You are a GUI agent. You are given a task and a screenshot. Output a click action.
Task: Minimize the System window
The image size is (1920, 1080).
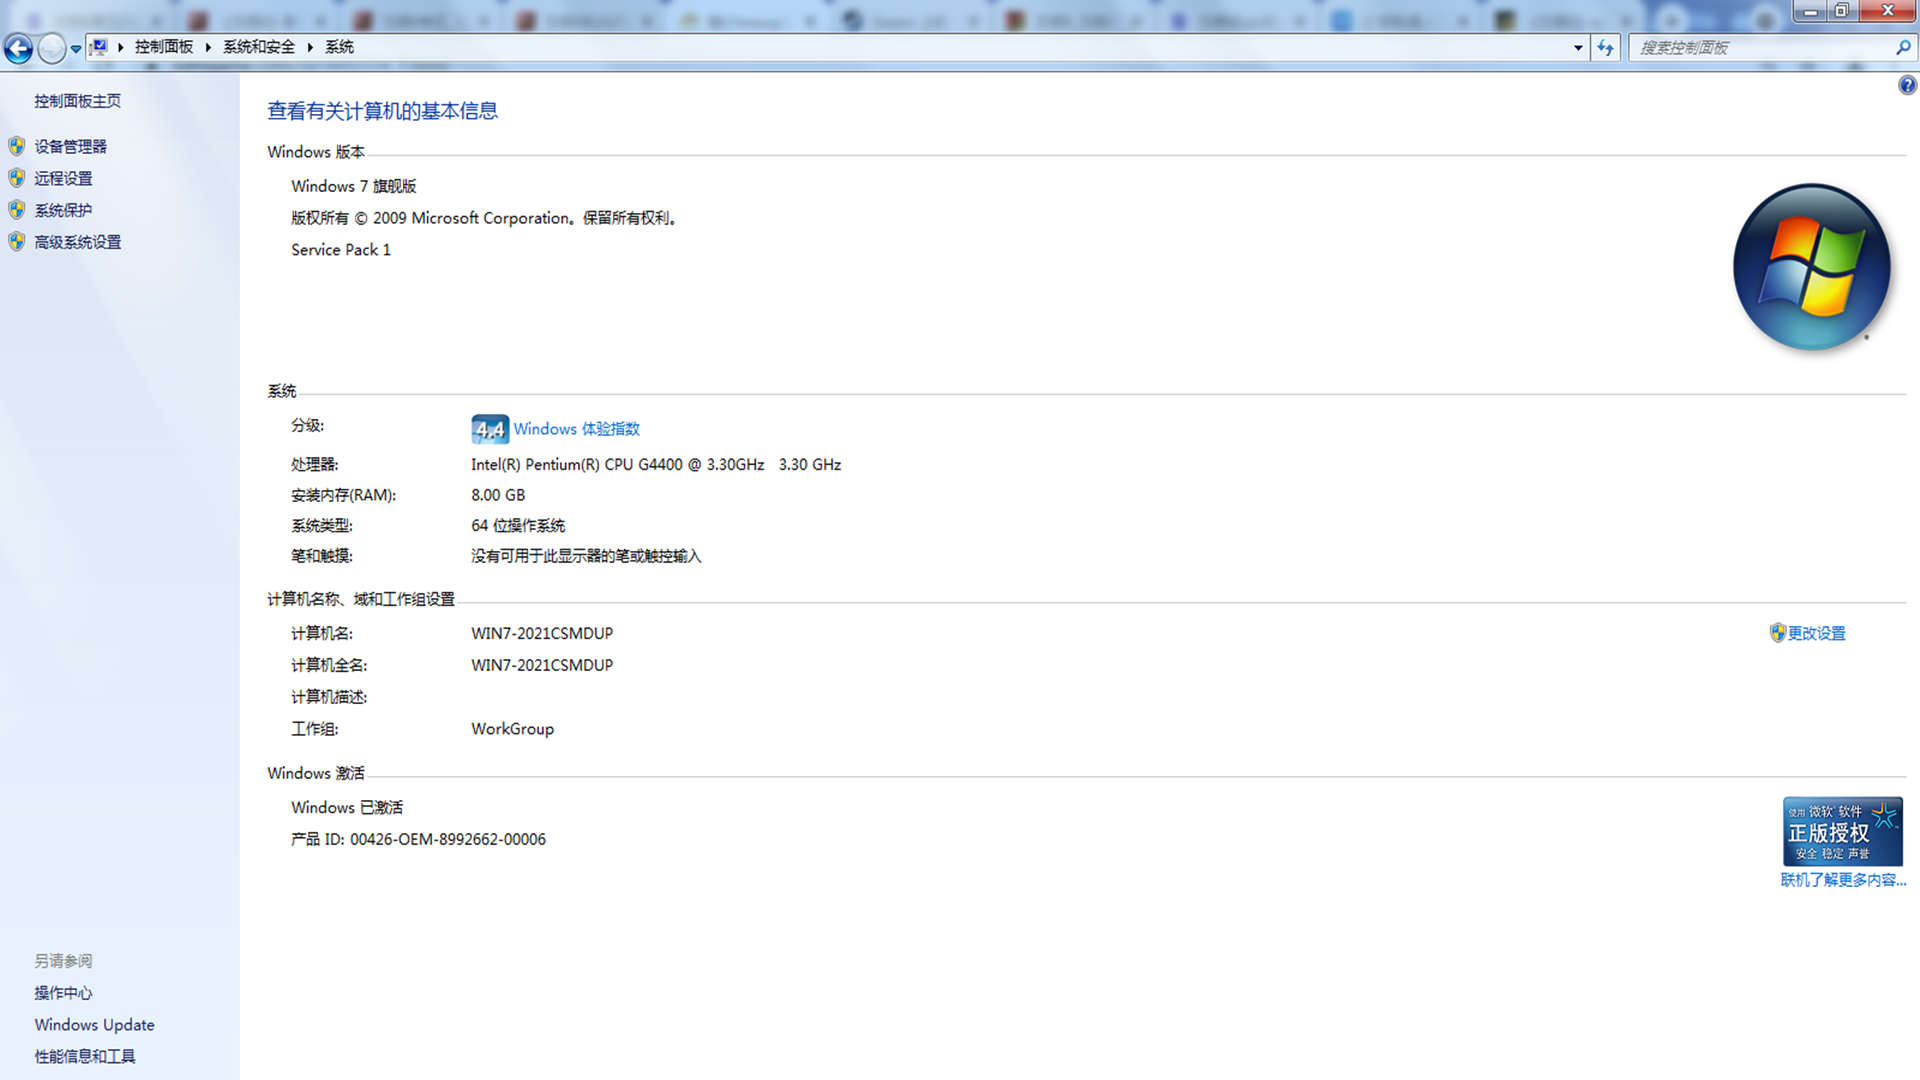click(1810, 11)
